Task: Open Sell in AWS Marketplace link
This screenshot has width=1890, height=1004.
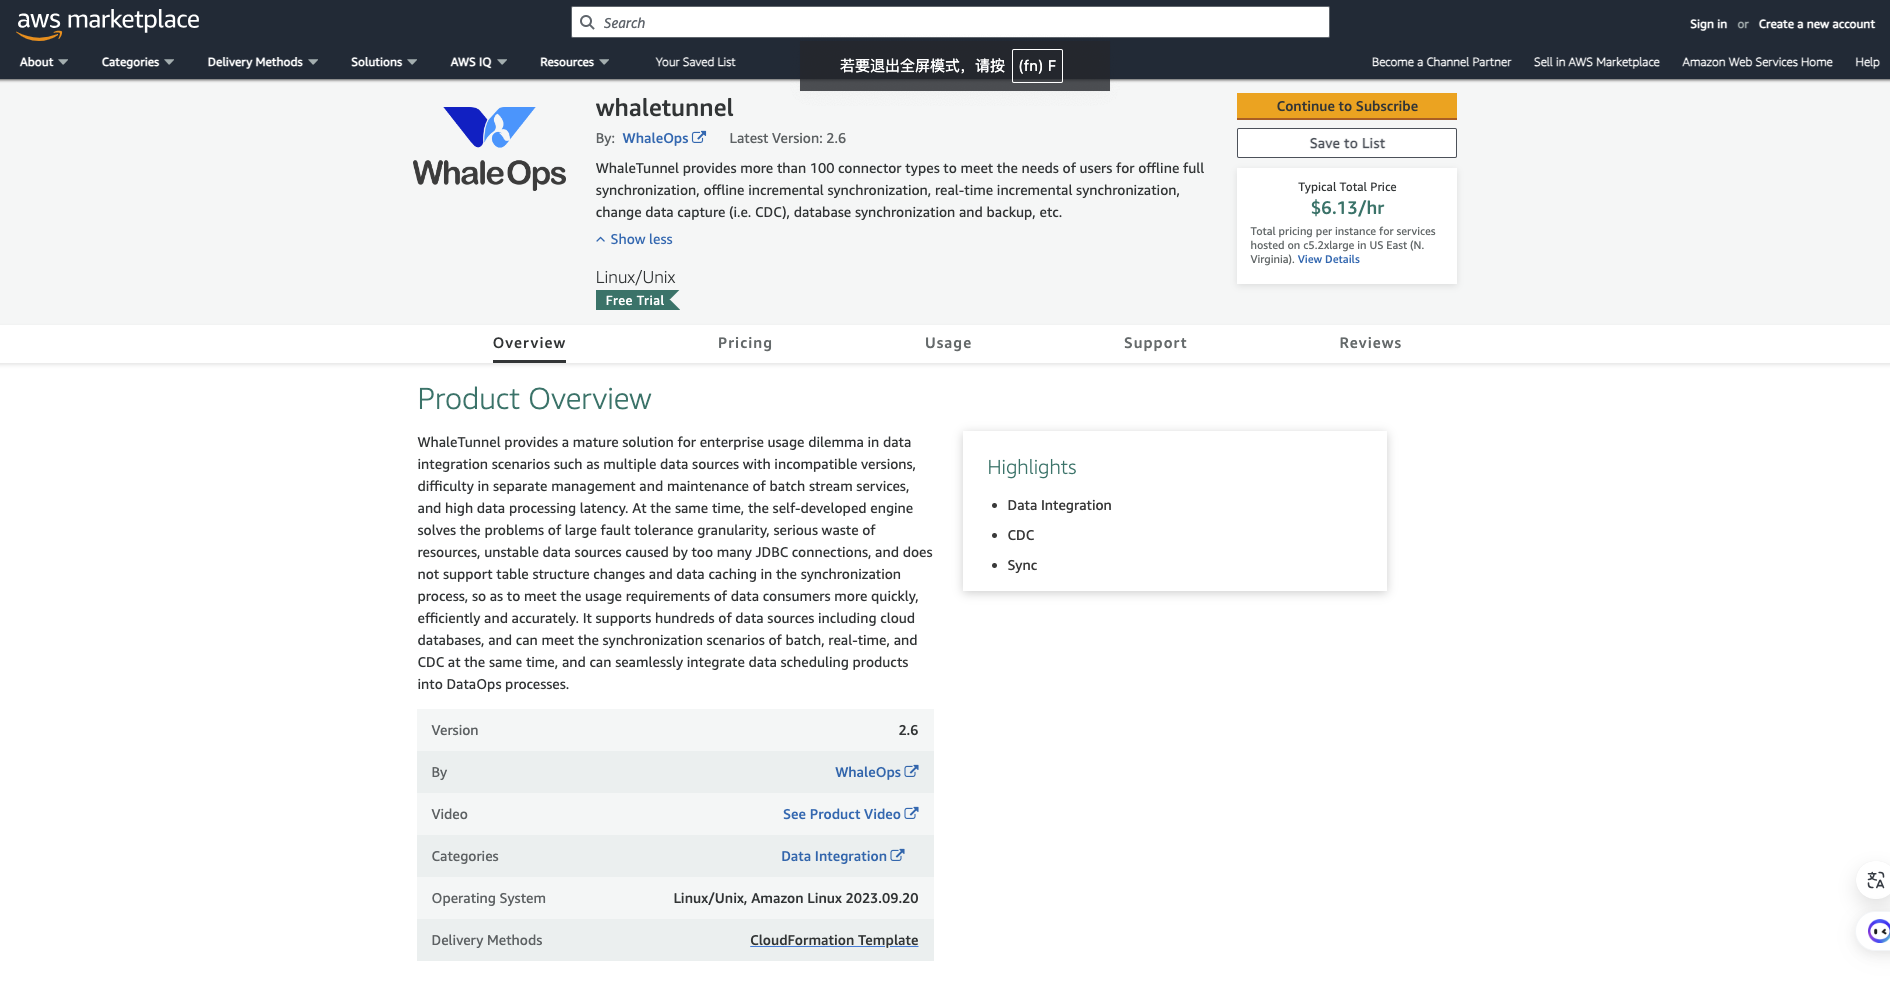Action: pos(1596,62)
